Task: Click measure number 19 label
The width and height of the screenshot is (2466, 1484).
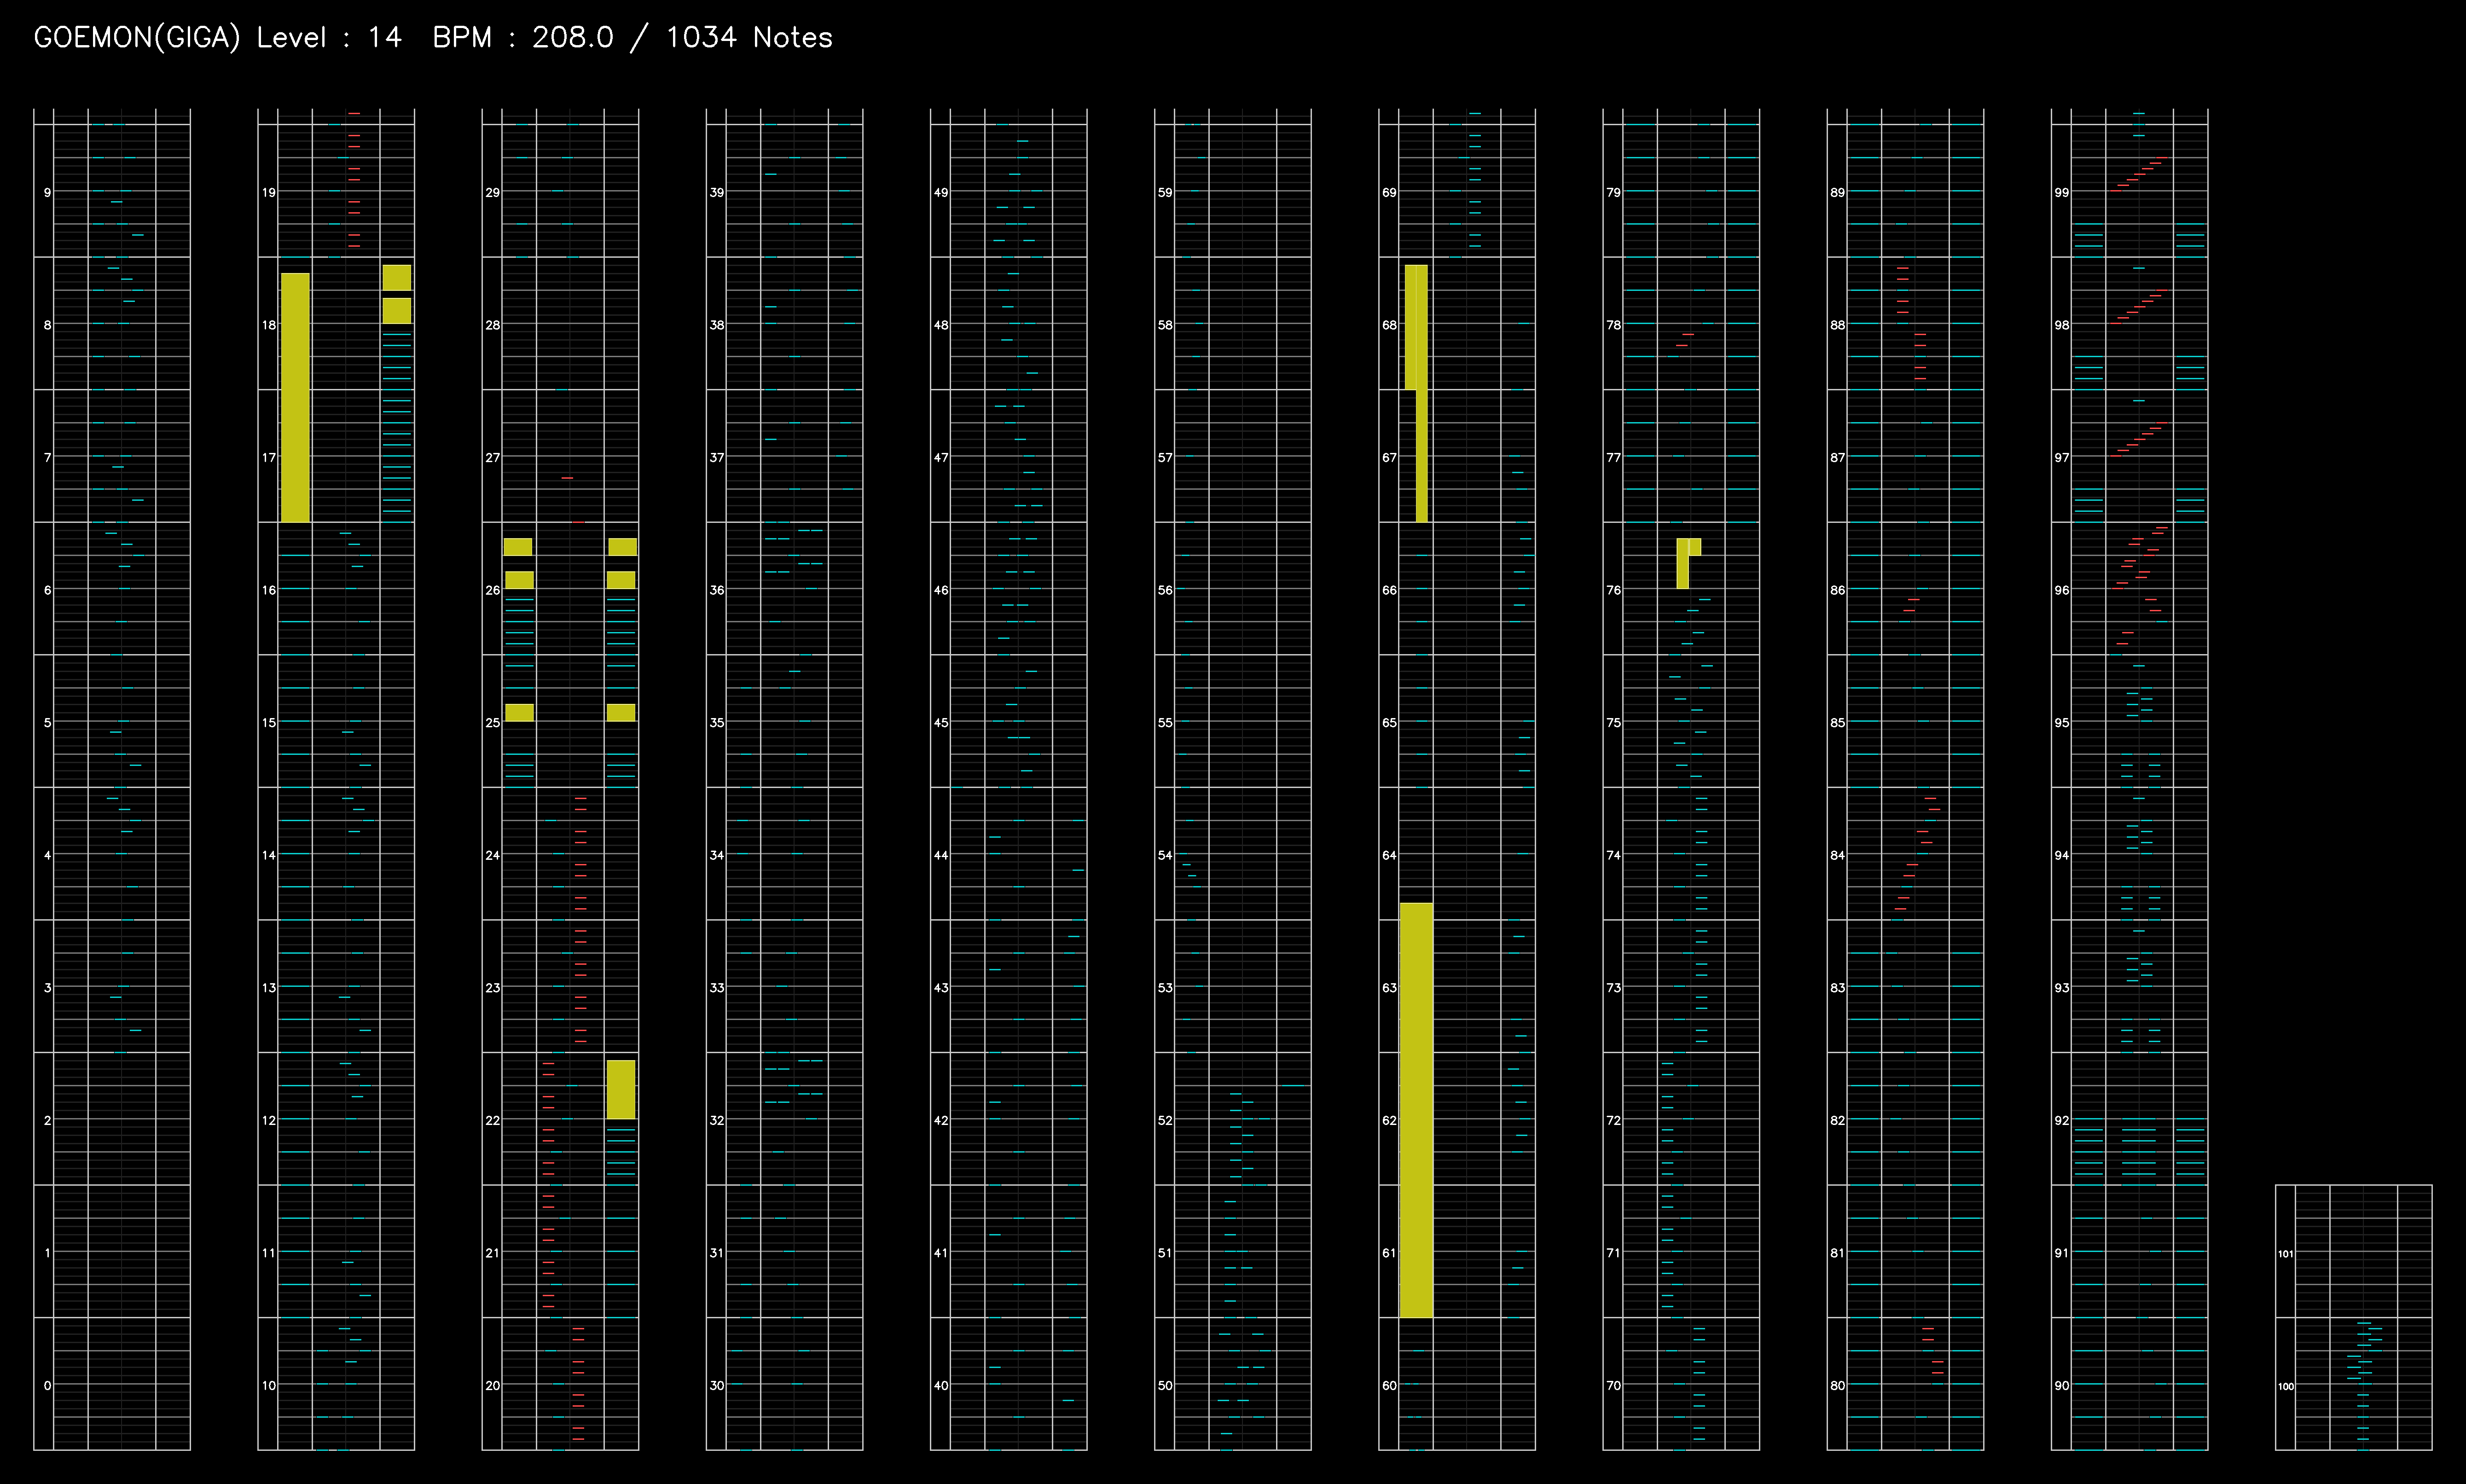Action: 268,192
